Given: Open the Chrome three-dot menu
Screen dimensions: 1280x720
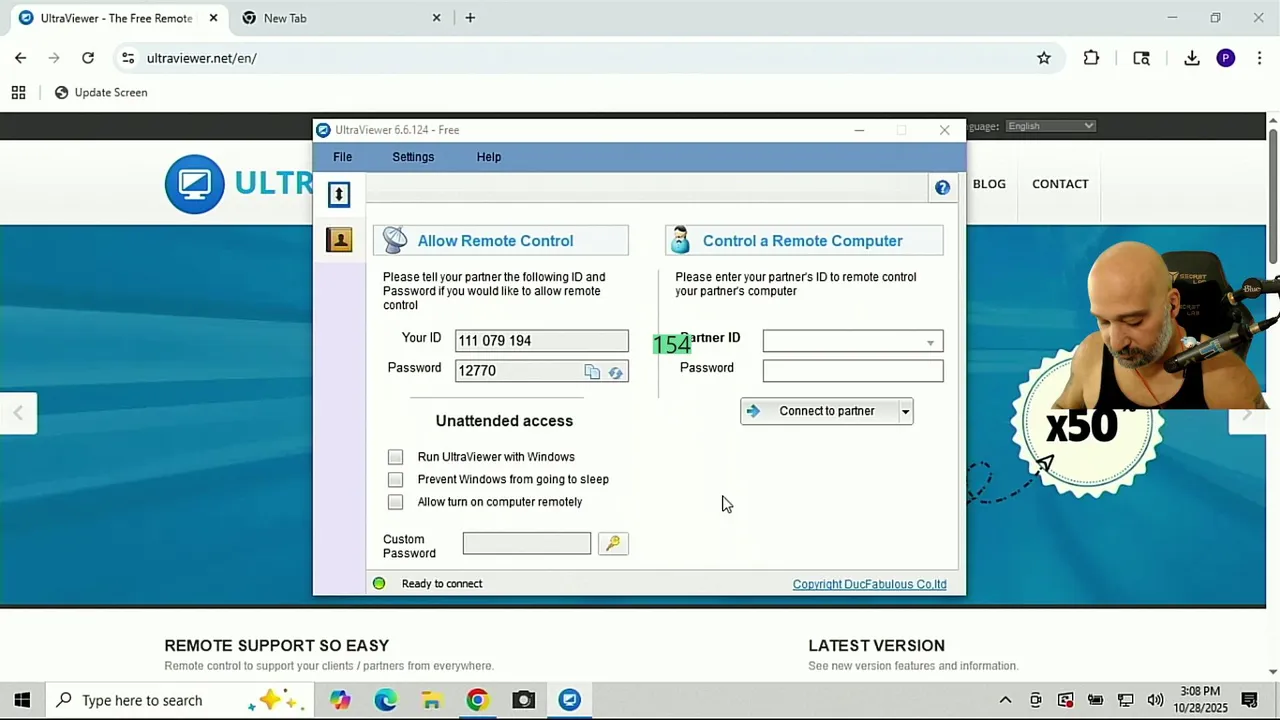Looking at the screenshot, I should tap(1259, 58).
